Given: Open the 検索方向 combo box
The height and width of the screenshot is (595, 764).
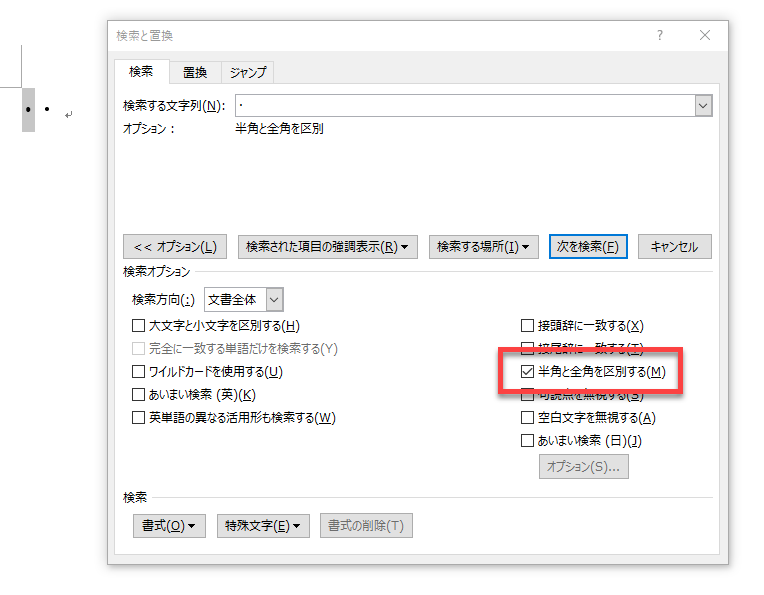Looking at the screenshot, I should point(244,299).
